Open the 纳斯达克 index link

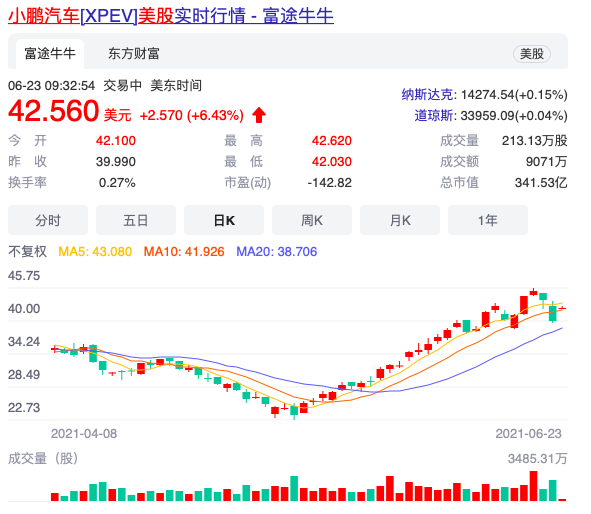pyautogui.click(x=427, y=94)
